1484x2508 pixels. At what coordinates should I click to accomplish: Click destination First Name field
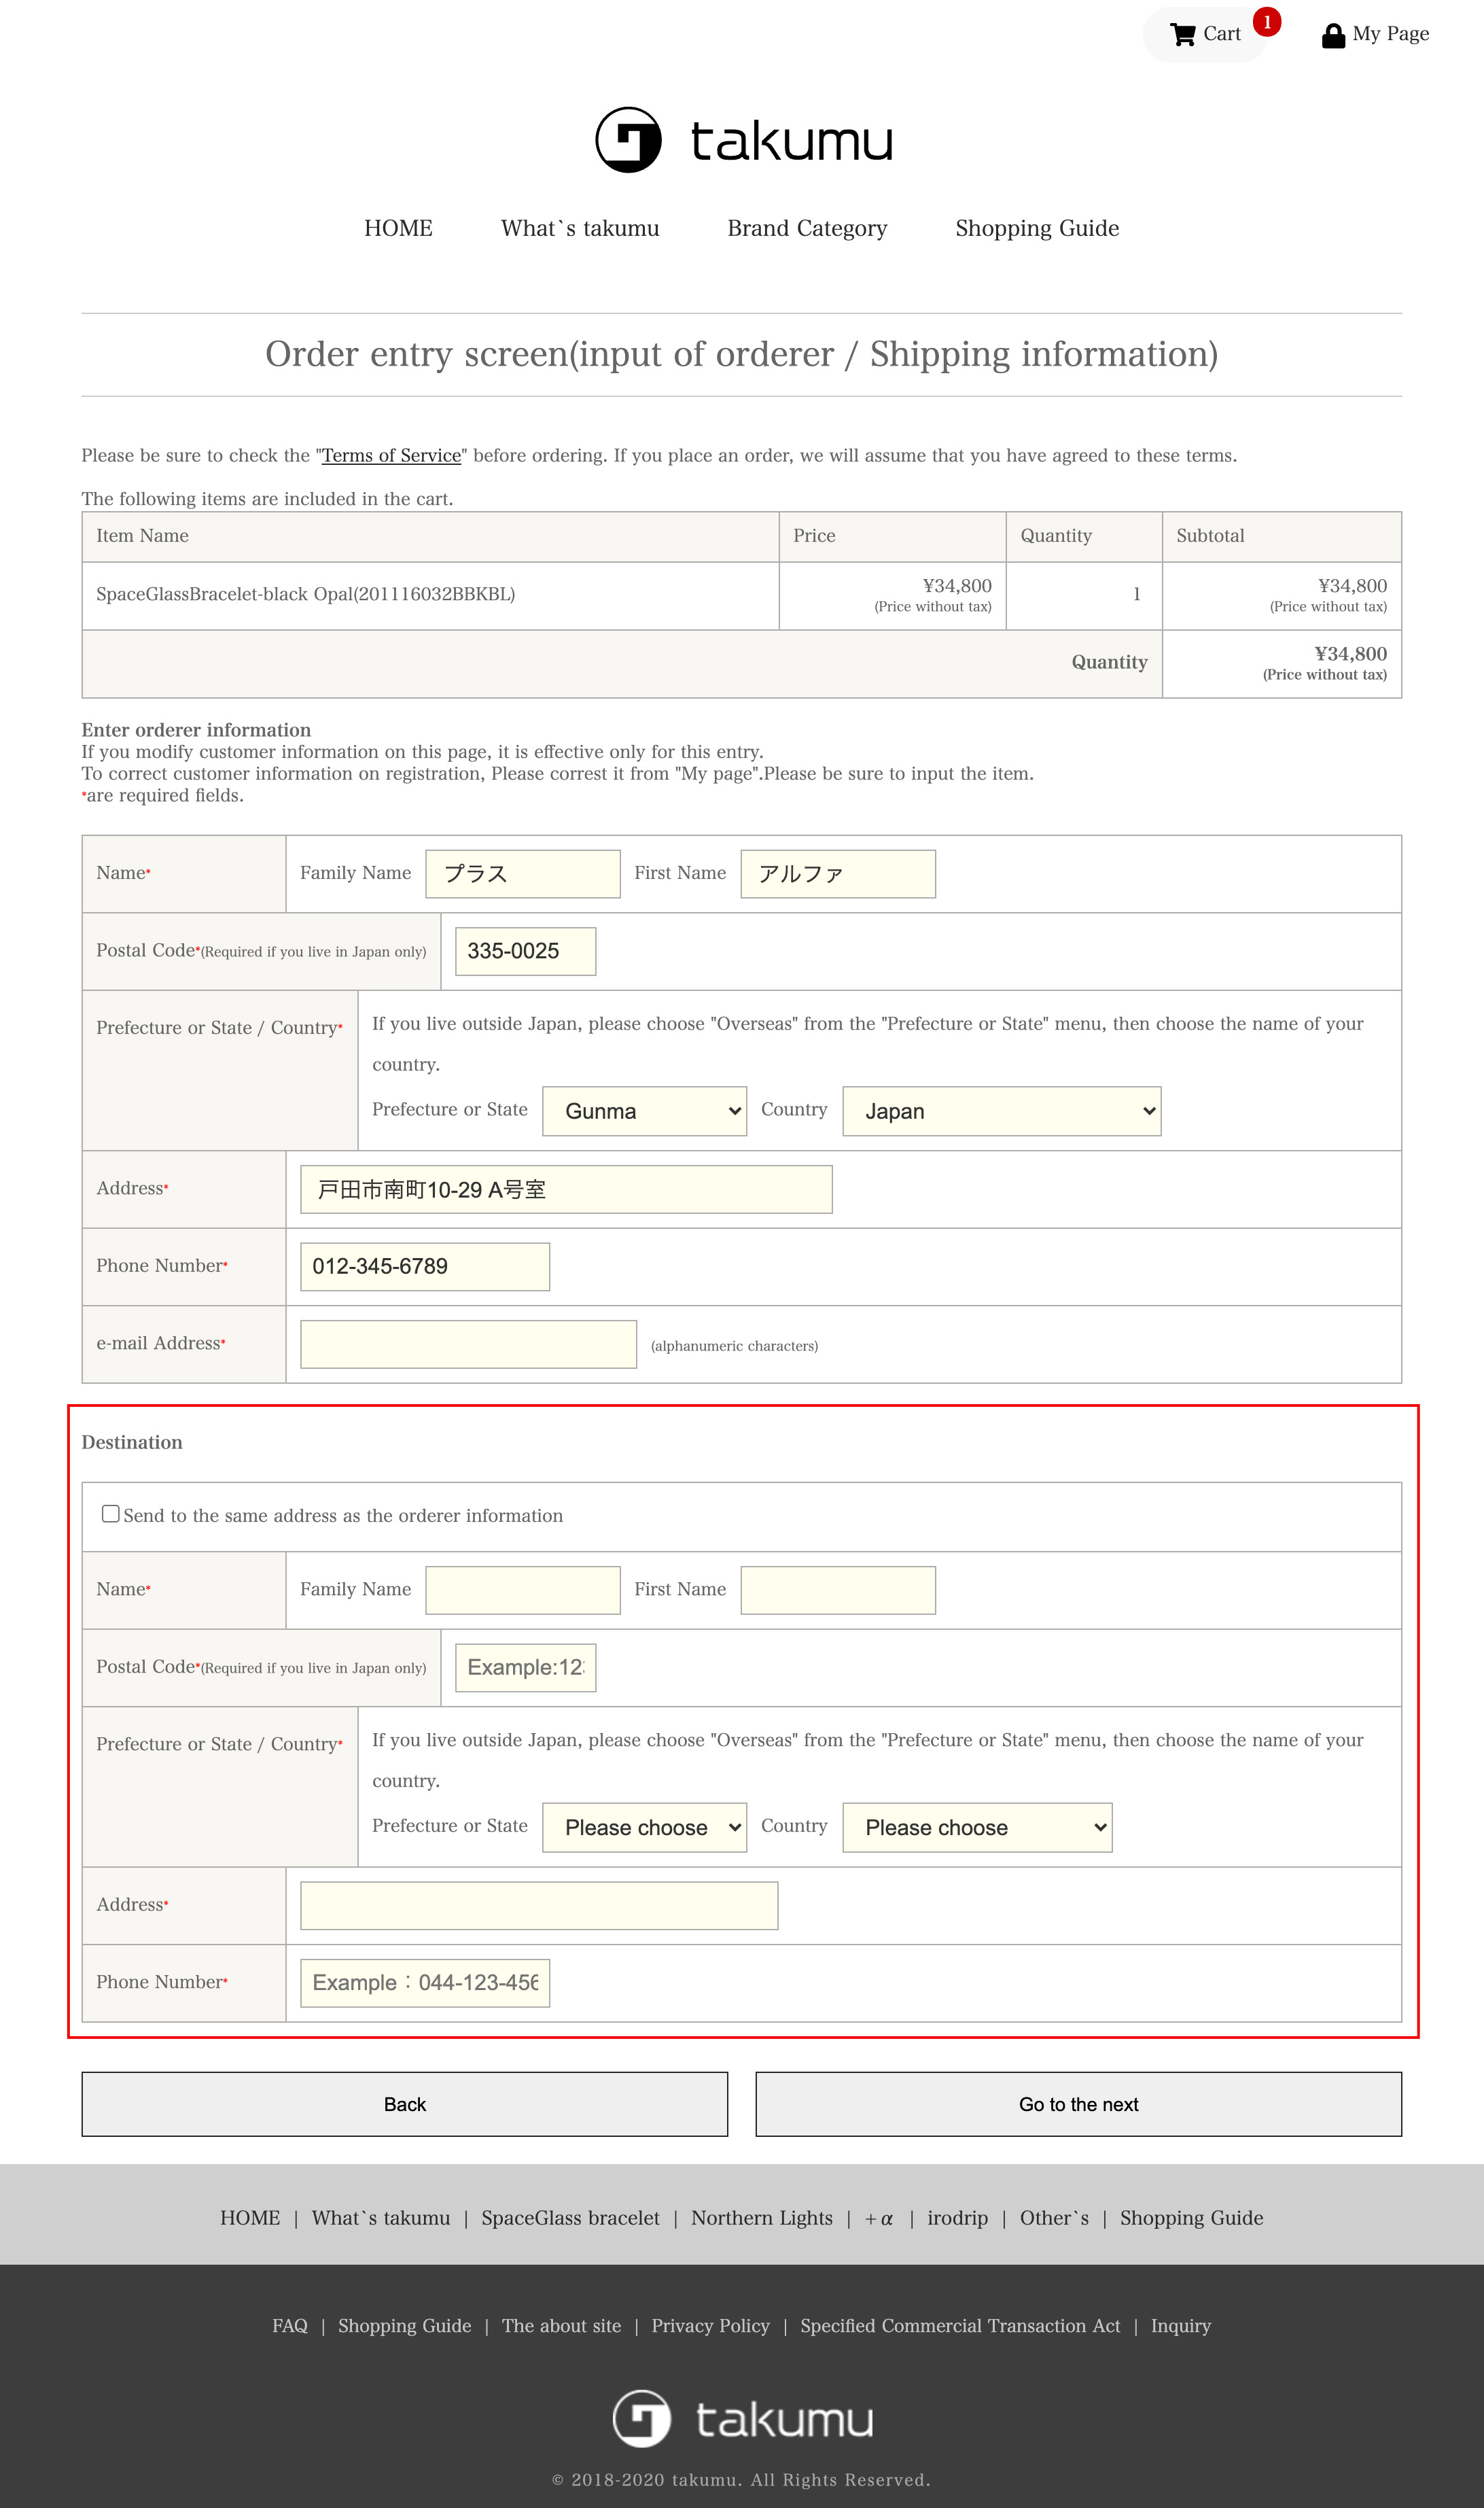pyautogui.click(x=838, y=1590)
